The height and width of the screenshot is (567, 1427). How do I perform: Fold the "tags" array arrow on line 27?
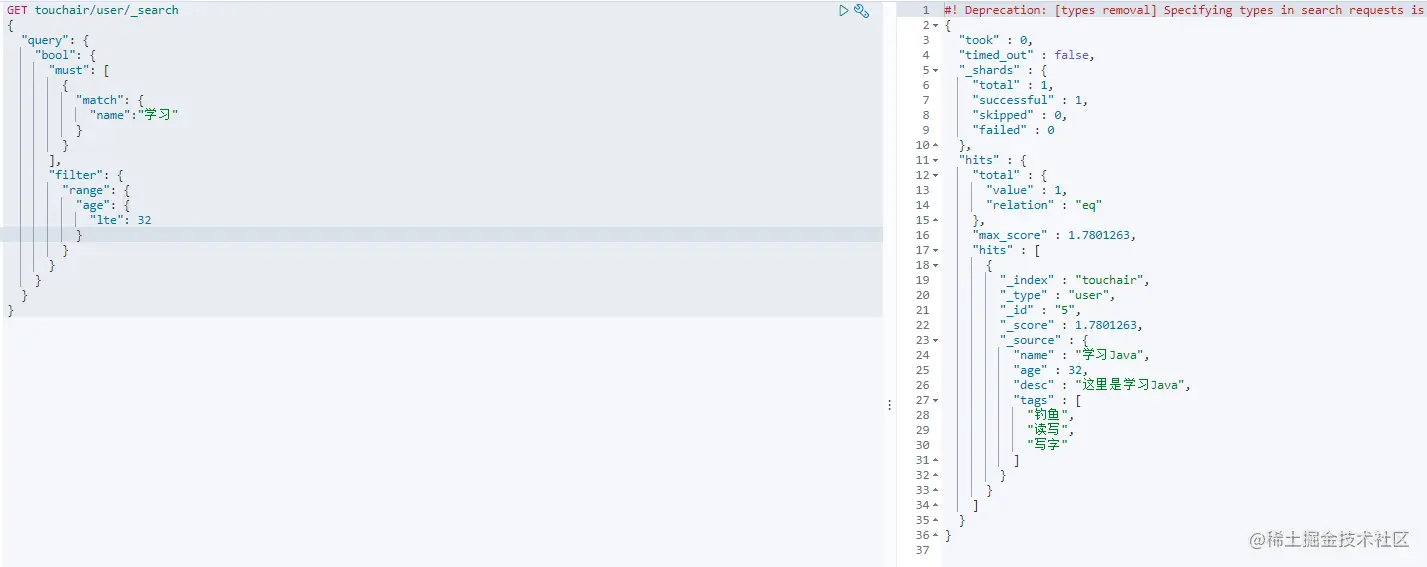[936, 400]
